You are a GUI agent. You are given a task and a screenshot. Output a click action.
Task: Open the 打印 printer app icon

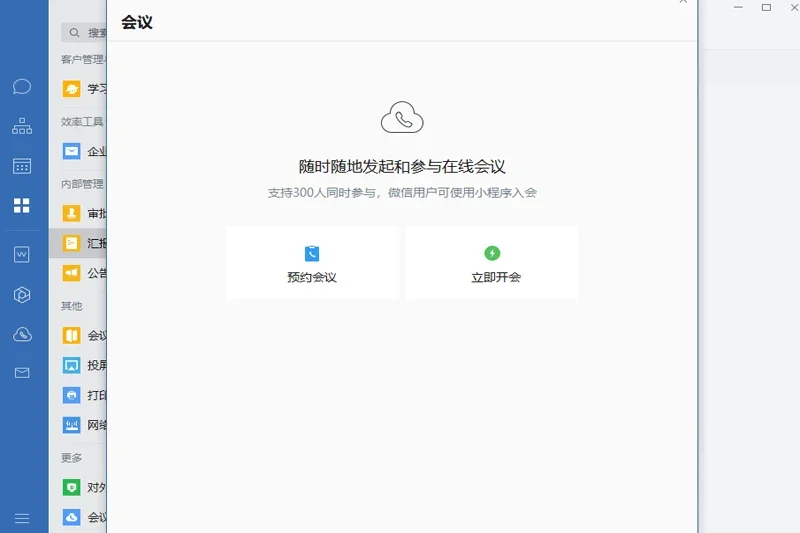coord(71,395)
